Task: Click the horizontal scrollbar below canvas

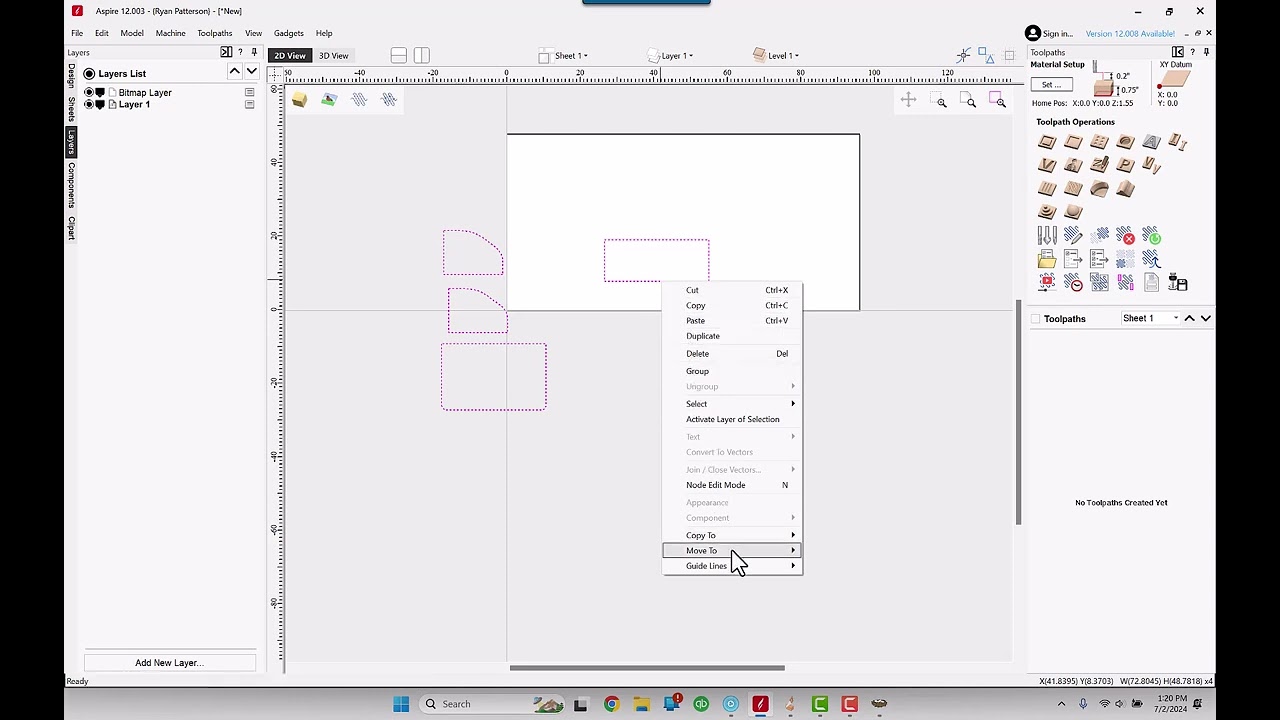Action: 647,668
